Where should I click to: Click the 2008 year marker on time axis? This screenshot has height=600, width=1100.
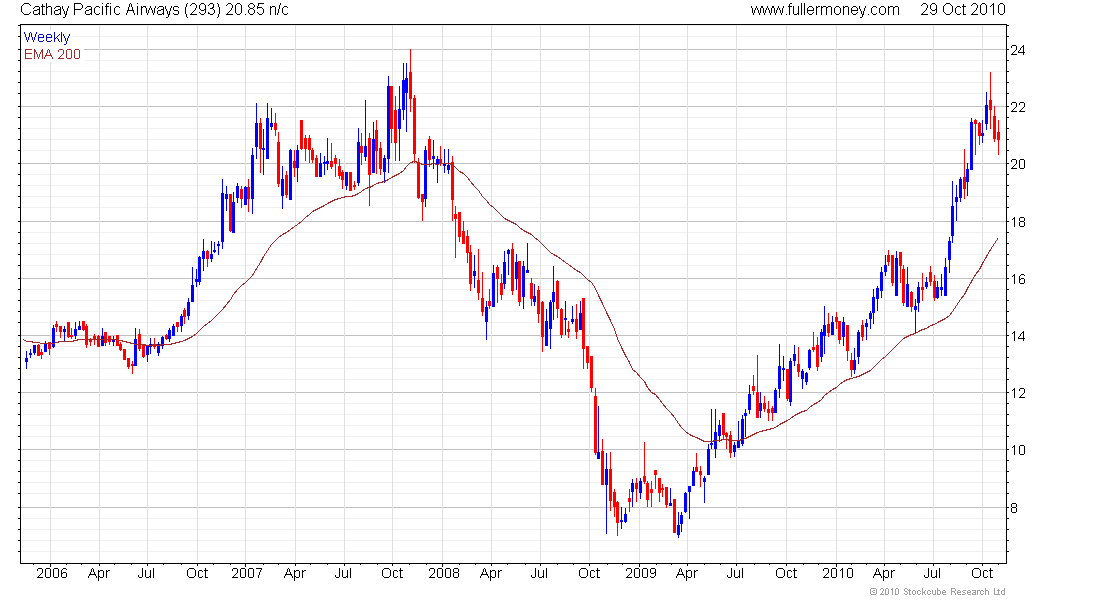pos(444,573)
